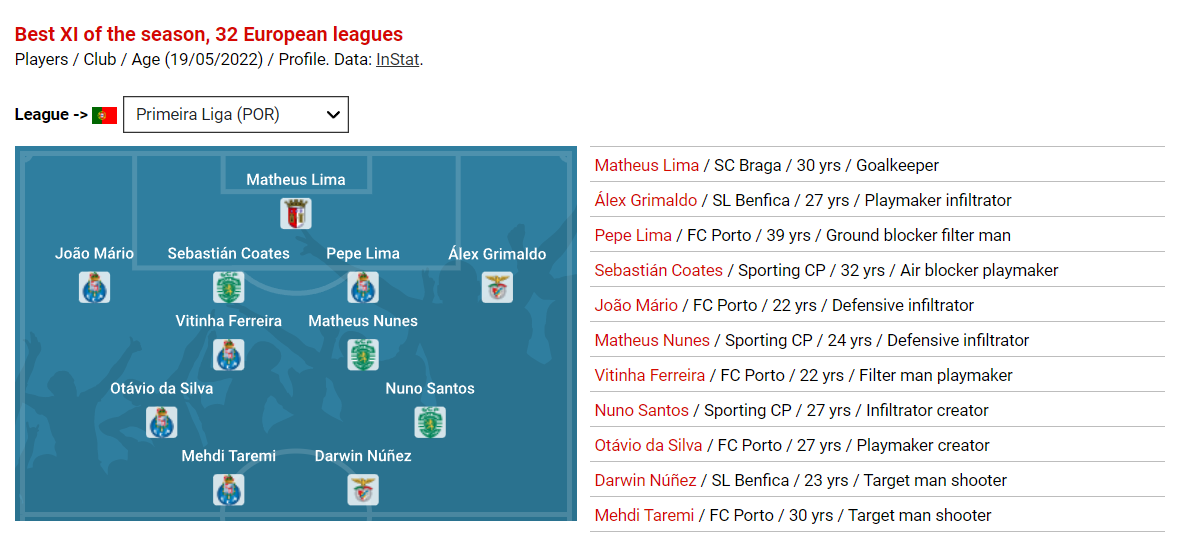Viewport: 1185px width, 549px height.
Task: Open the InStat data source link
Action: point(397,59)
